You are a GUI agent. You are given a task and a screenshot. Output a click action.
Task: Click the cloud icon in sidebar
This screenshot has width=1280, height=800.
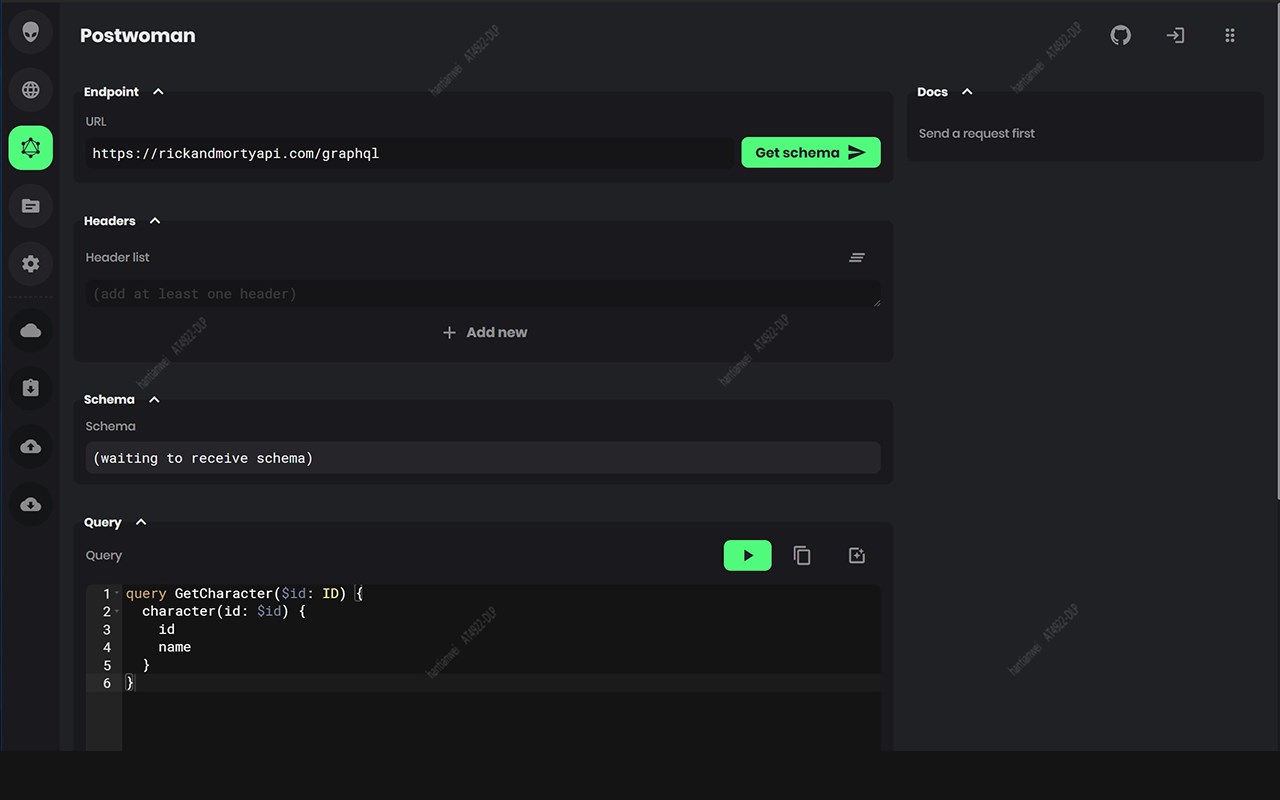coord(31,330)
